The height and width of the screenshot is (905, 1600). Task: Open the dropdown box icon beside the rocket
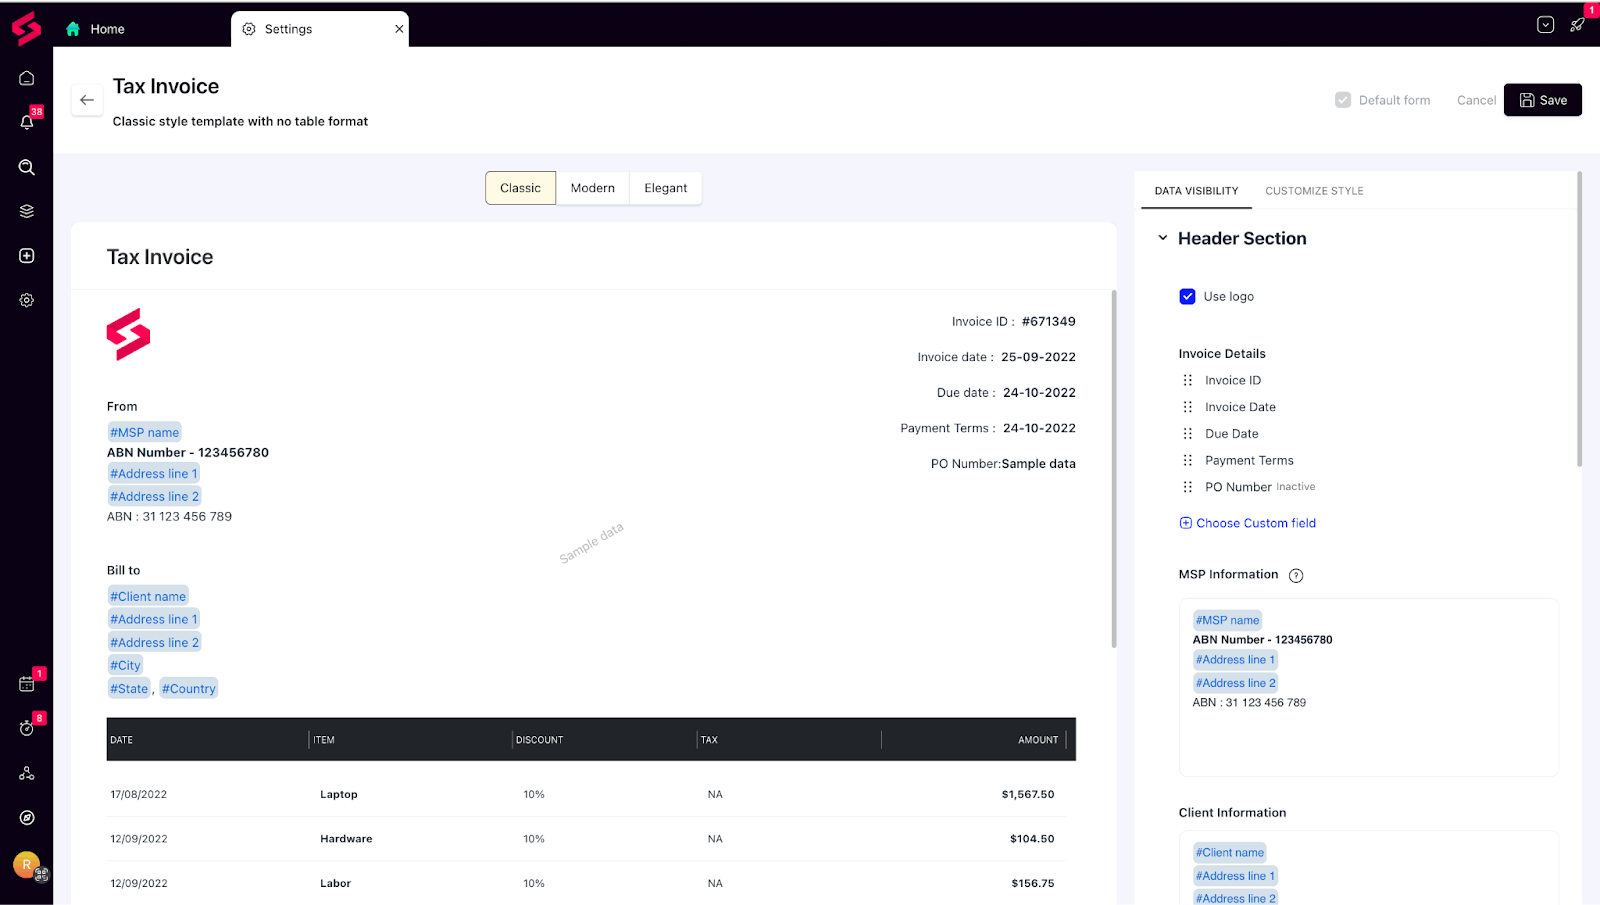point(1545,25)
